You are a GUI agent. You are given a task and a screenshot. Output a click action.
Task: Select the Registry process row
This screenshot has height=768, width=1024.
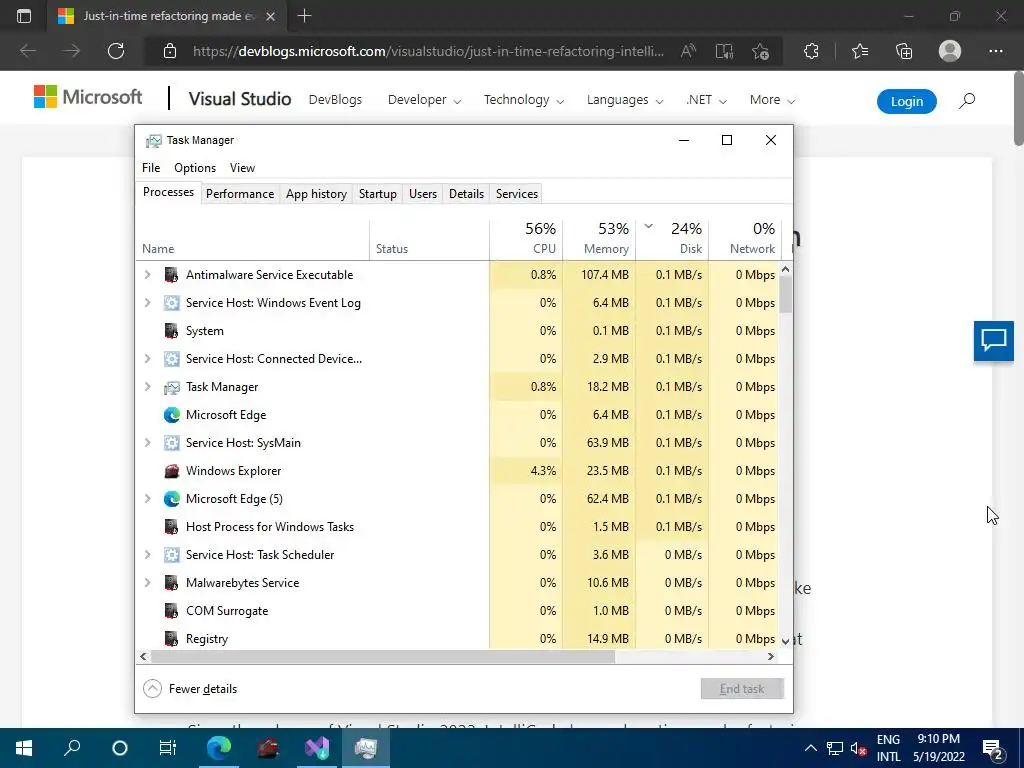click(457, 638)
